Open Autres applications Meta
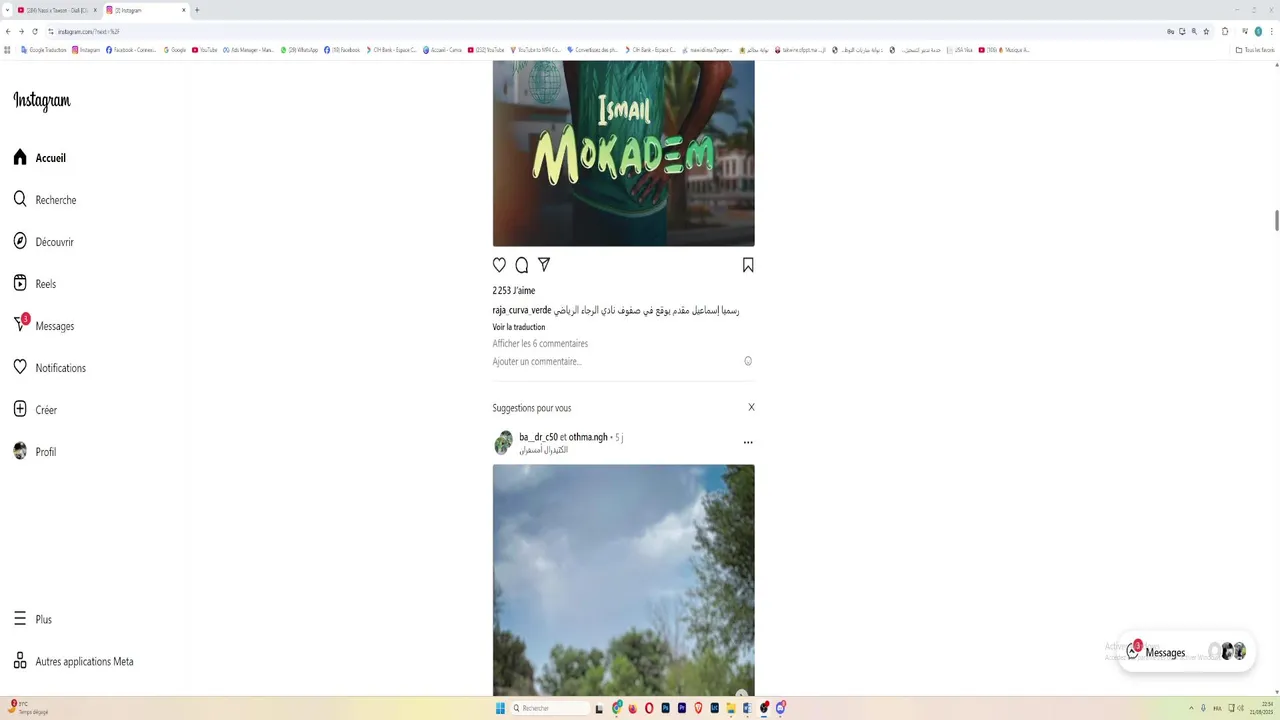Viewport: 1280px width, 720px height. coord(73,662)
